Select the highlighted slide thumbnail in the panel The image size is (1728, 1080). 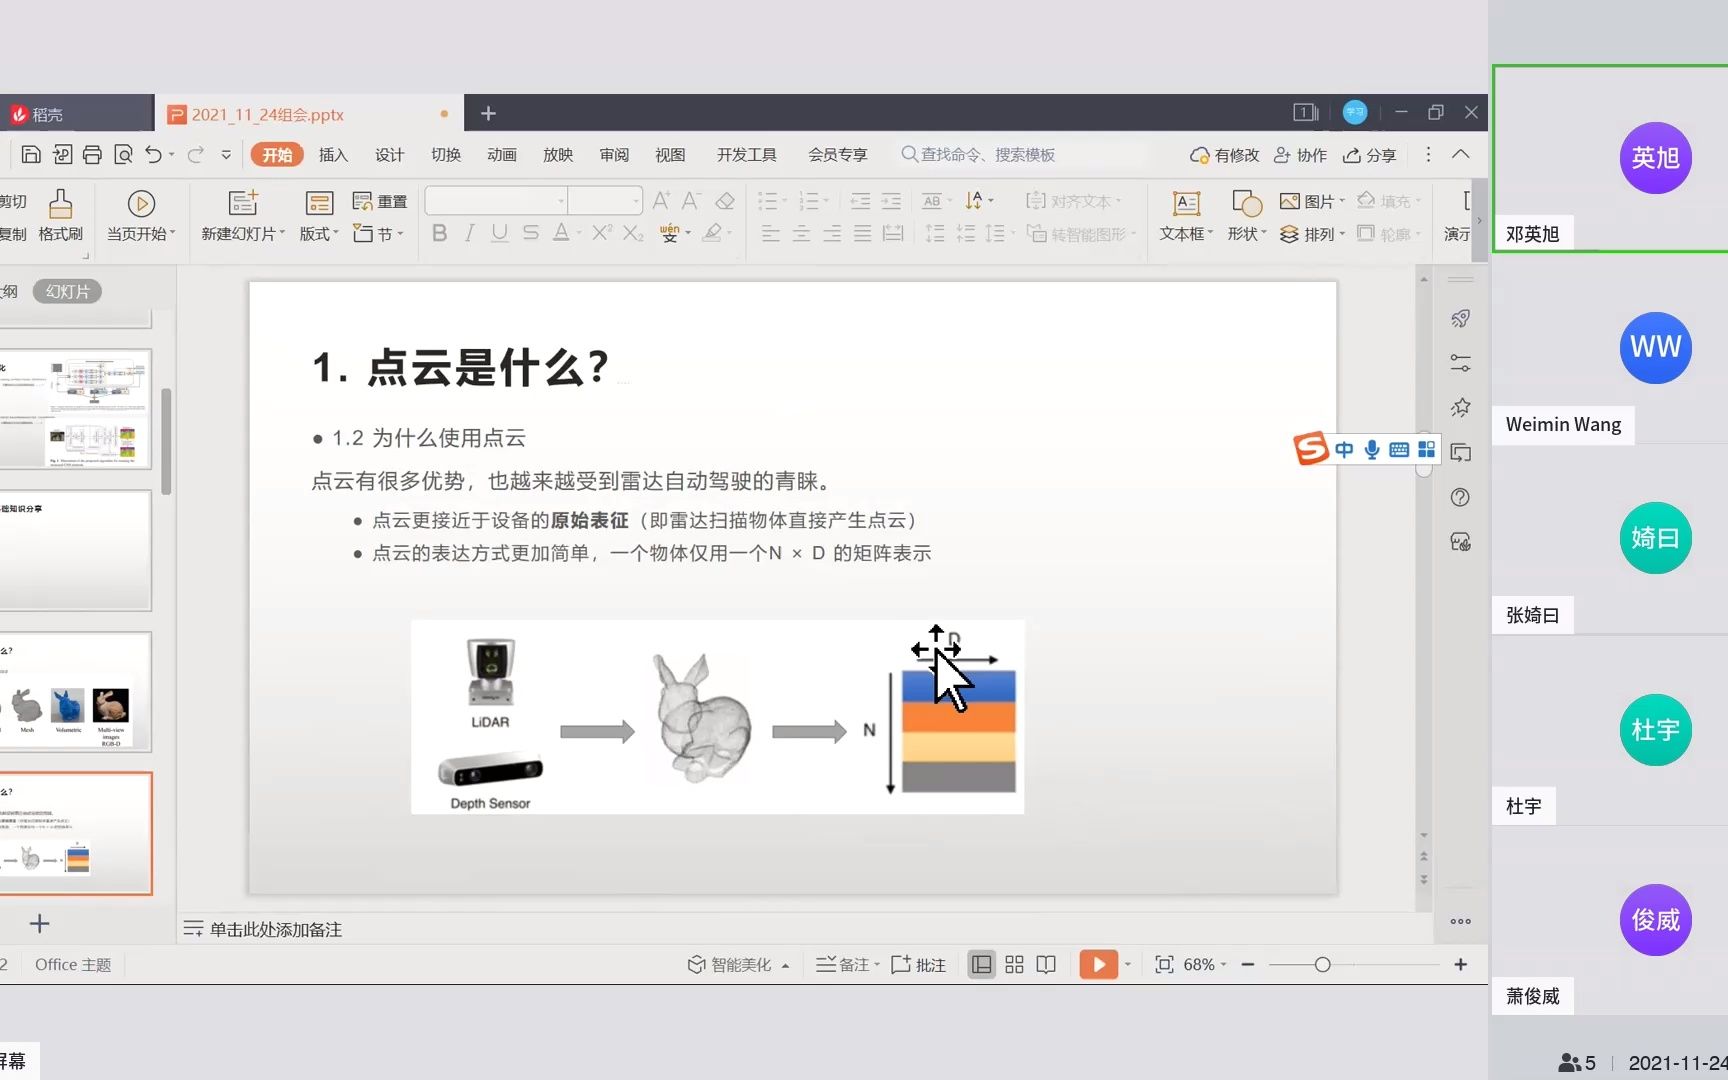[x=77, y=833]
